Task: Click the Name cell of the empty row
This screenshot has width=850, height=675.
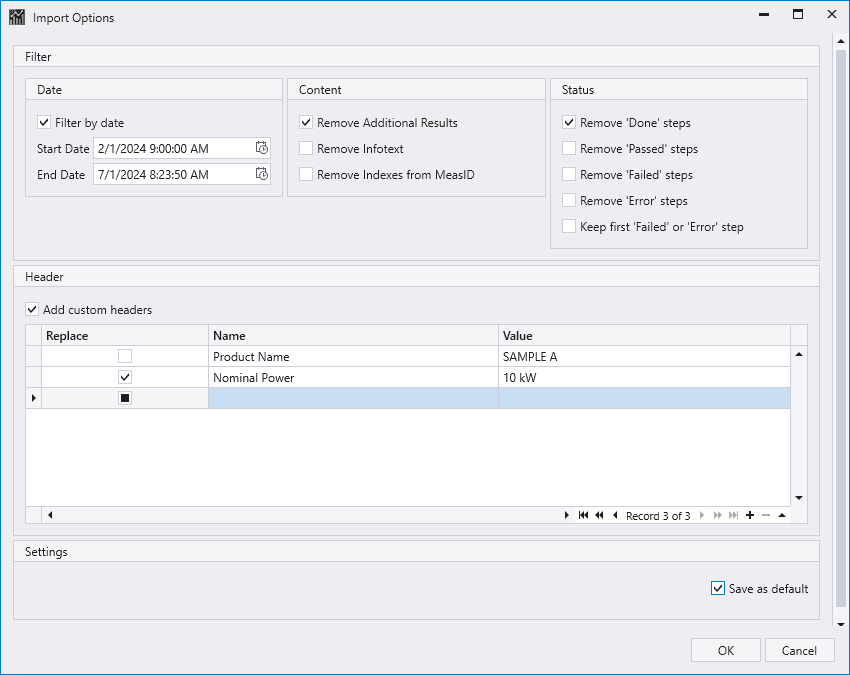Action: (353, 398)
